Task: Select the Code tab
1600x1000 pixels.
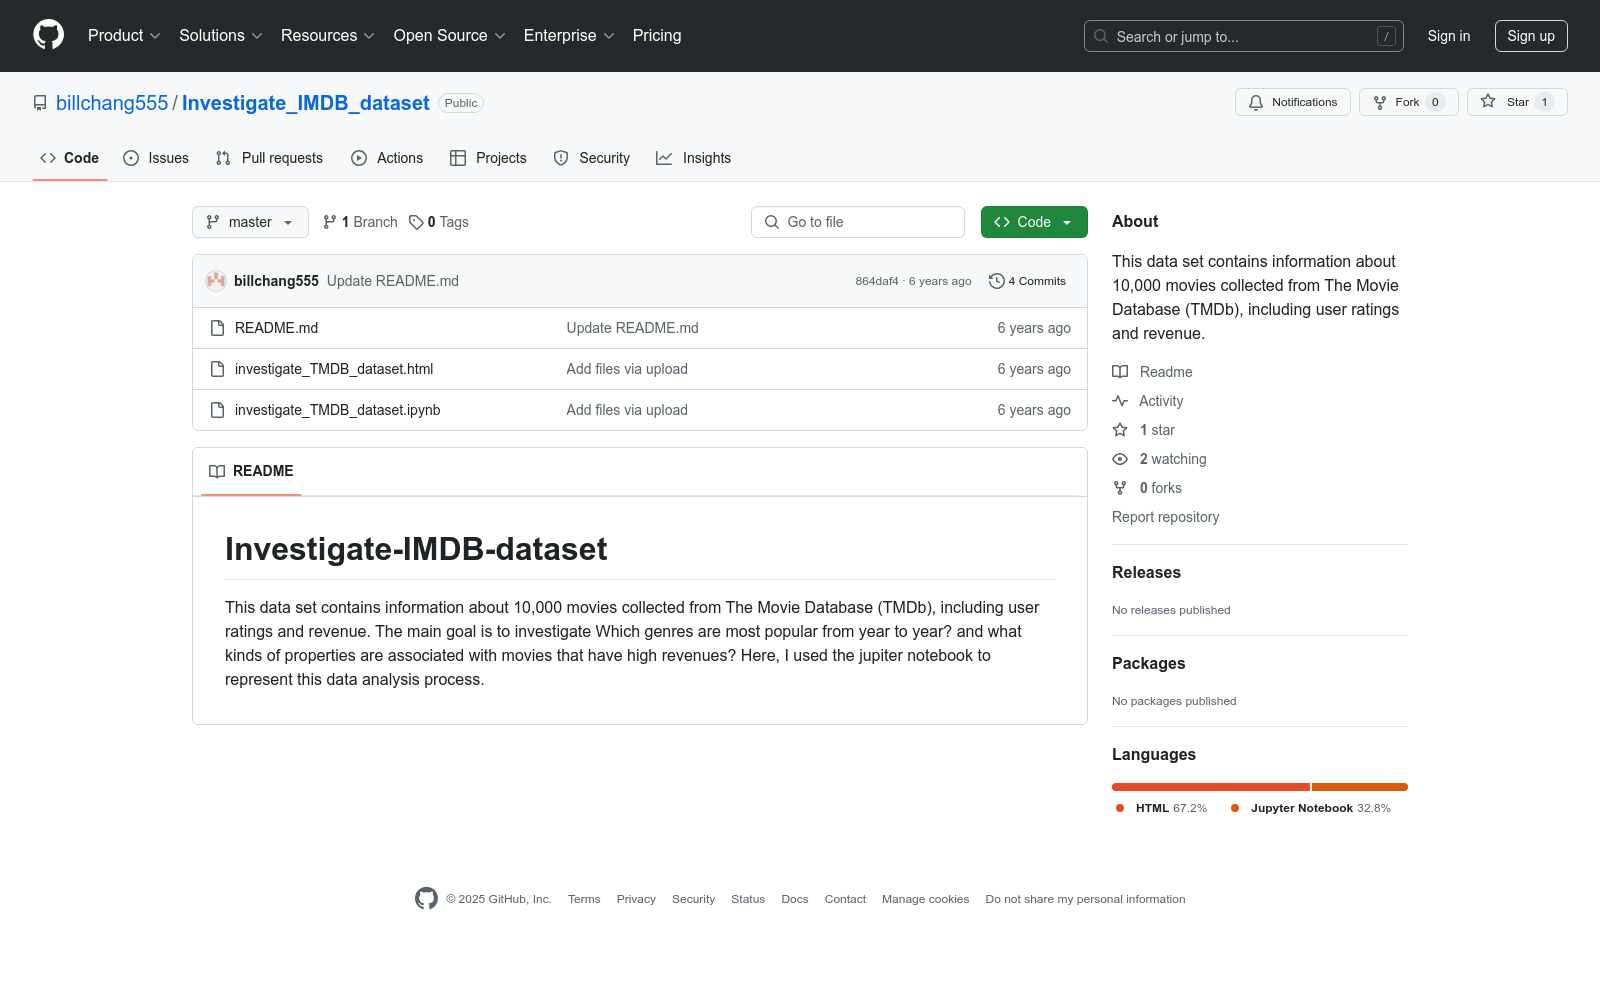Action: click(x=70, y=158)
